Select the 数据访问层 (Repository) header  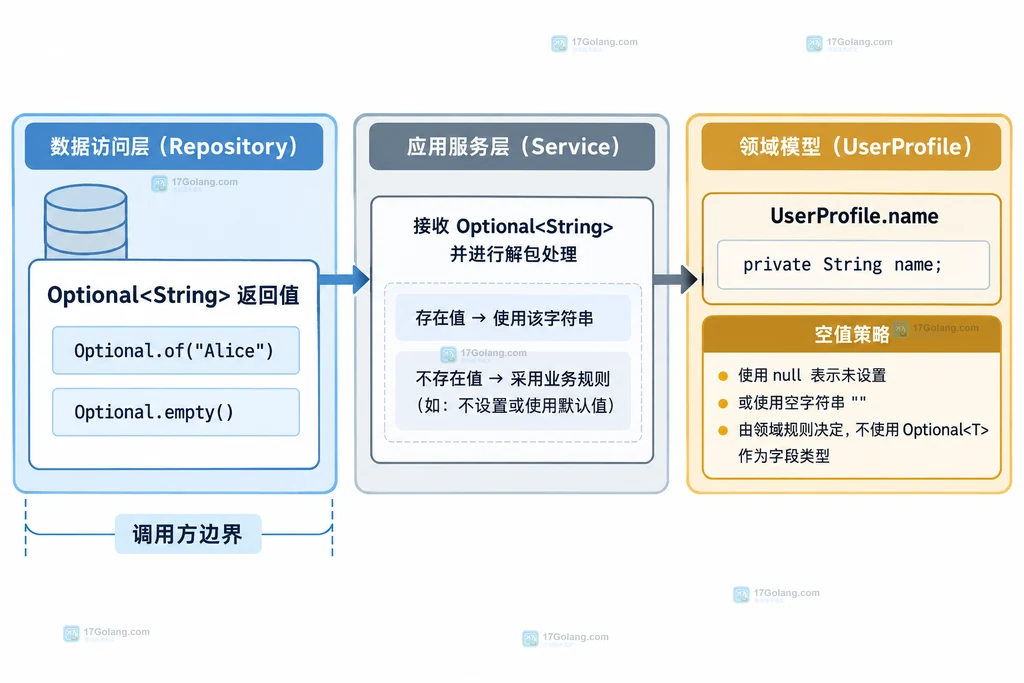pyautogui.click(x=174, y=146)
